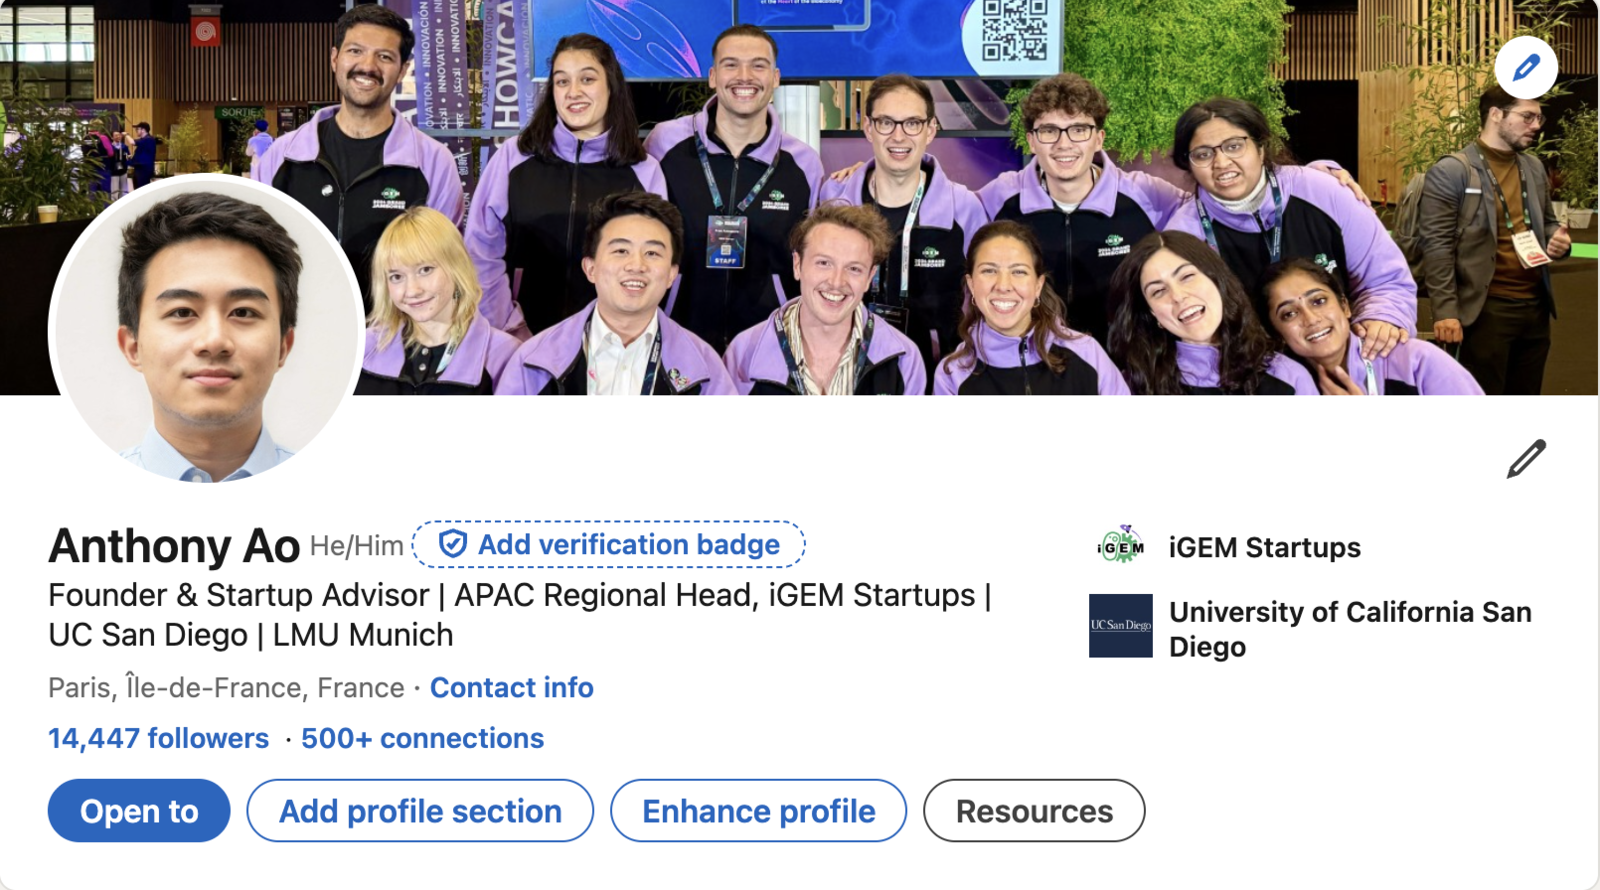Click the UC San Diego logo
The width and height of the screenshot is (1600, 890).
point(1120,626)
